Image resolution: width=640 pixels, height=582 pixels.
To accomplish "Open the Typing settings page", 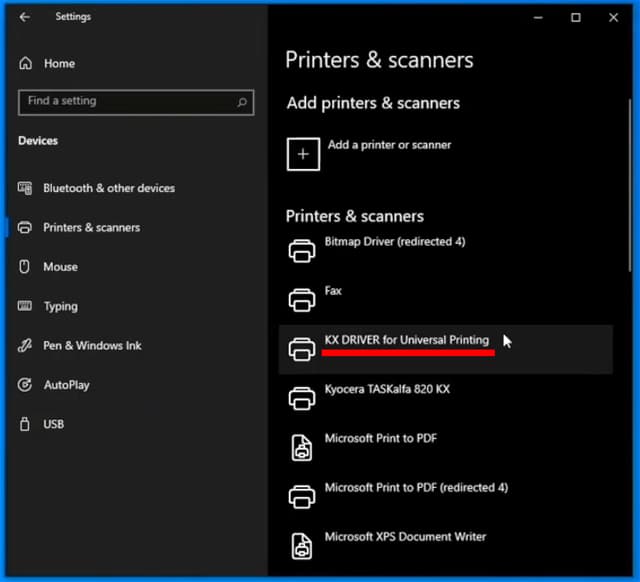I will 48,306.
